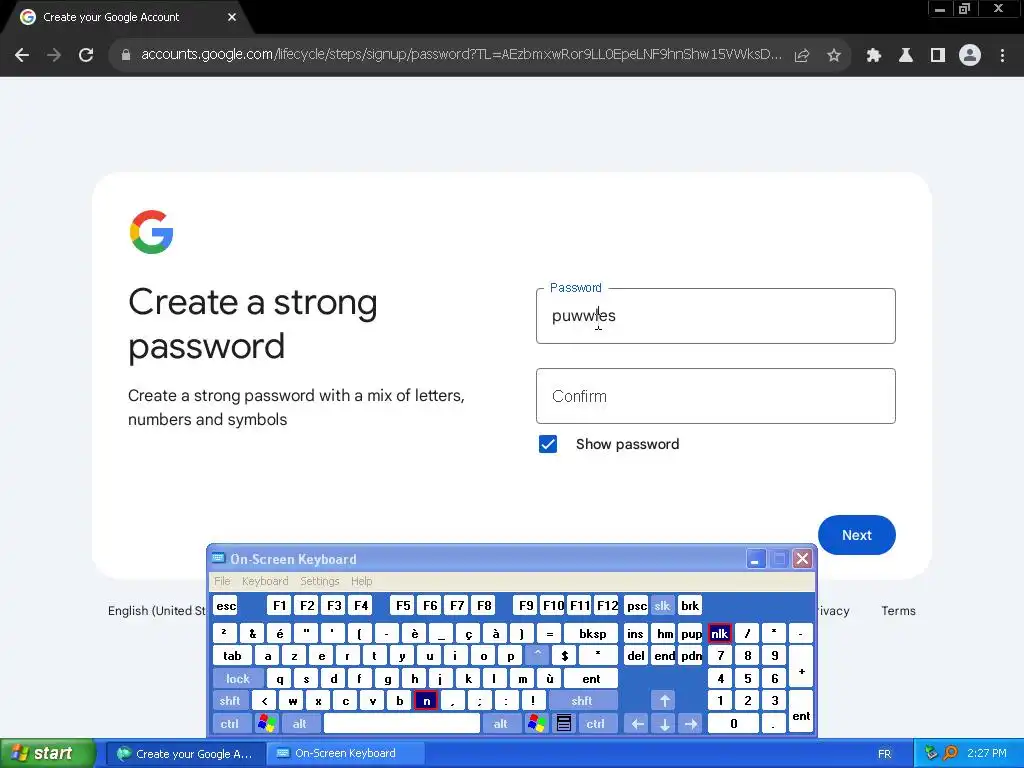The image size is (1024, 768).
Task: Reload the page in Chrome
Action: tap(86, 56)
